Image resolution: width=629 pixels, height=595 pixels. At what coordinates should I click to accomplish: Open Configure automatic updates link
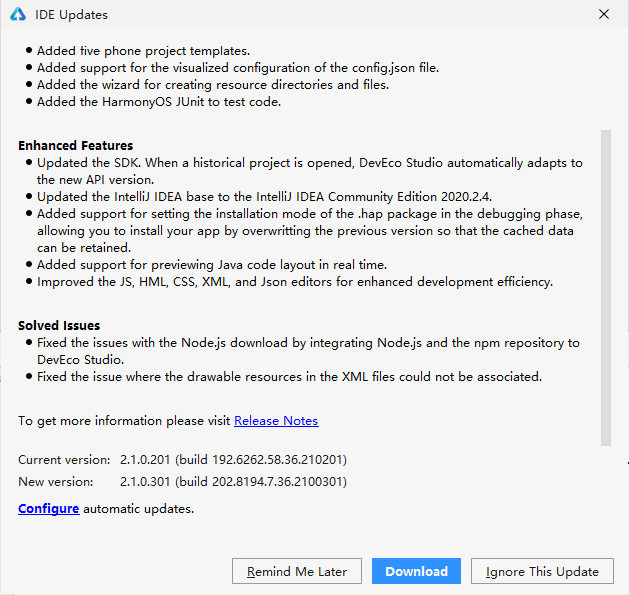coord(49,509)
